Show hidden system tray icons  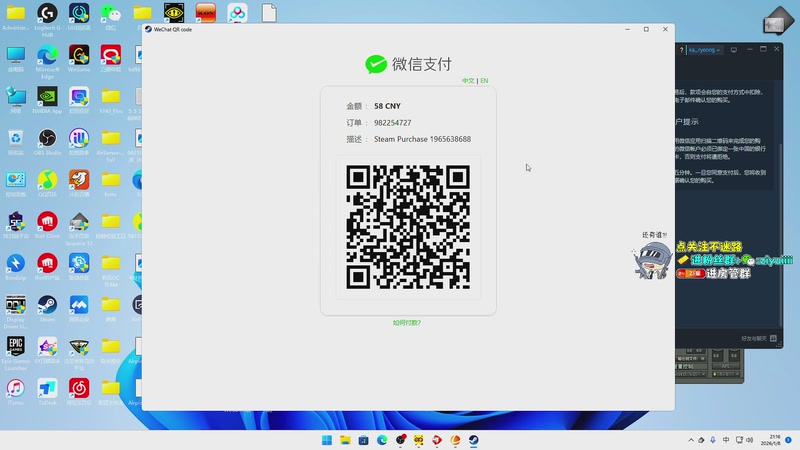[691, 440]
